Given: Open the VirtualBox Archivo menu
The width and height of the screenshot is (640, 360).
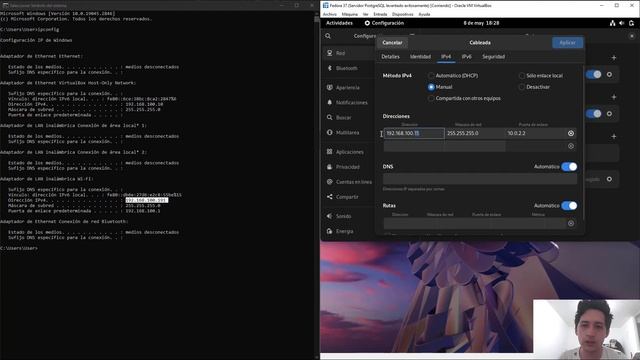Looking at the screenshot, I should point(330,14).
